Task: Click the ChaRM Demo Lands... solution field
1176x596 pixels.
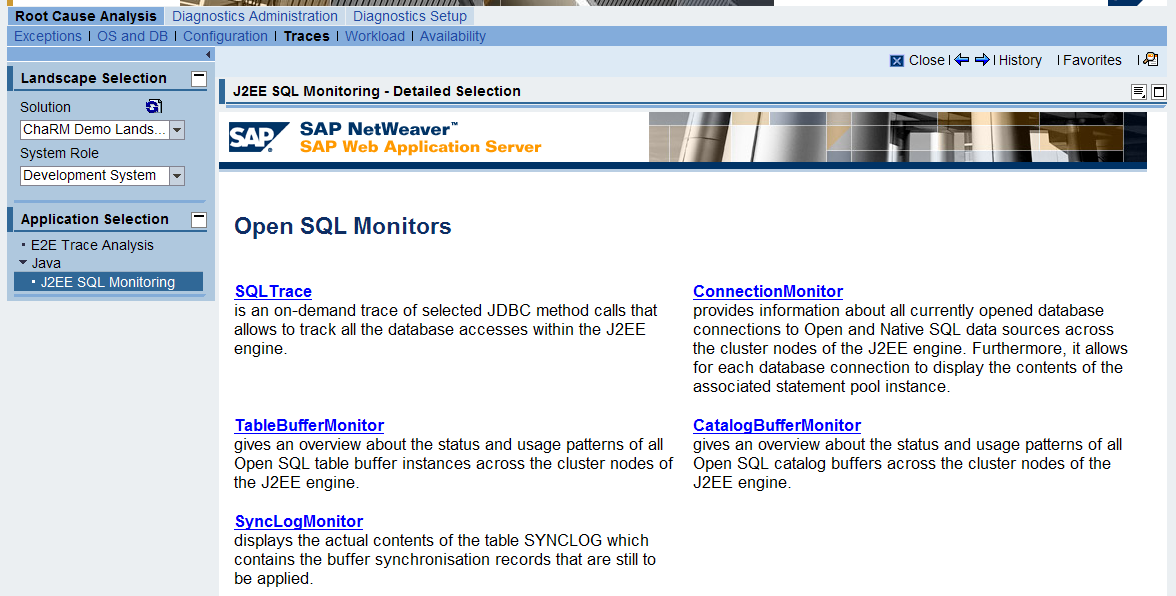Action: [94, 130]
